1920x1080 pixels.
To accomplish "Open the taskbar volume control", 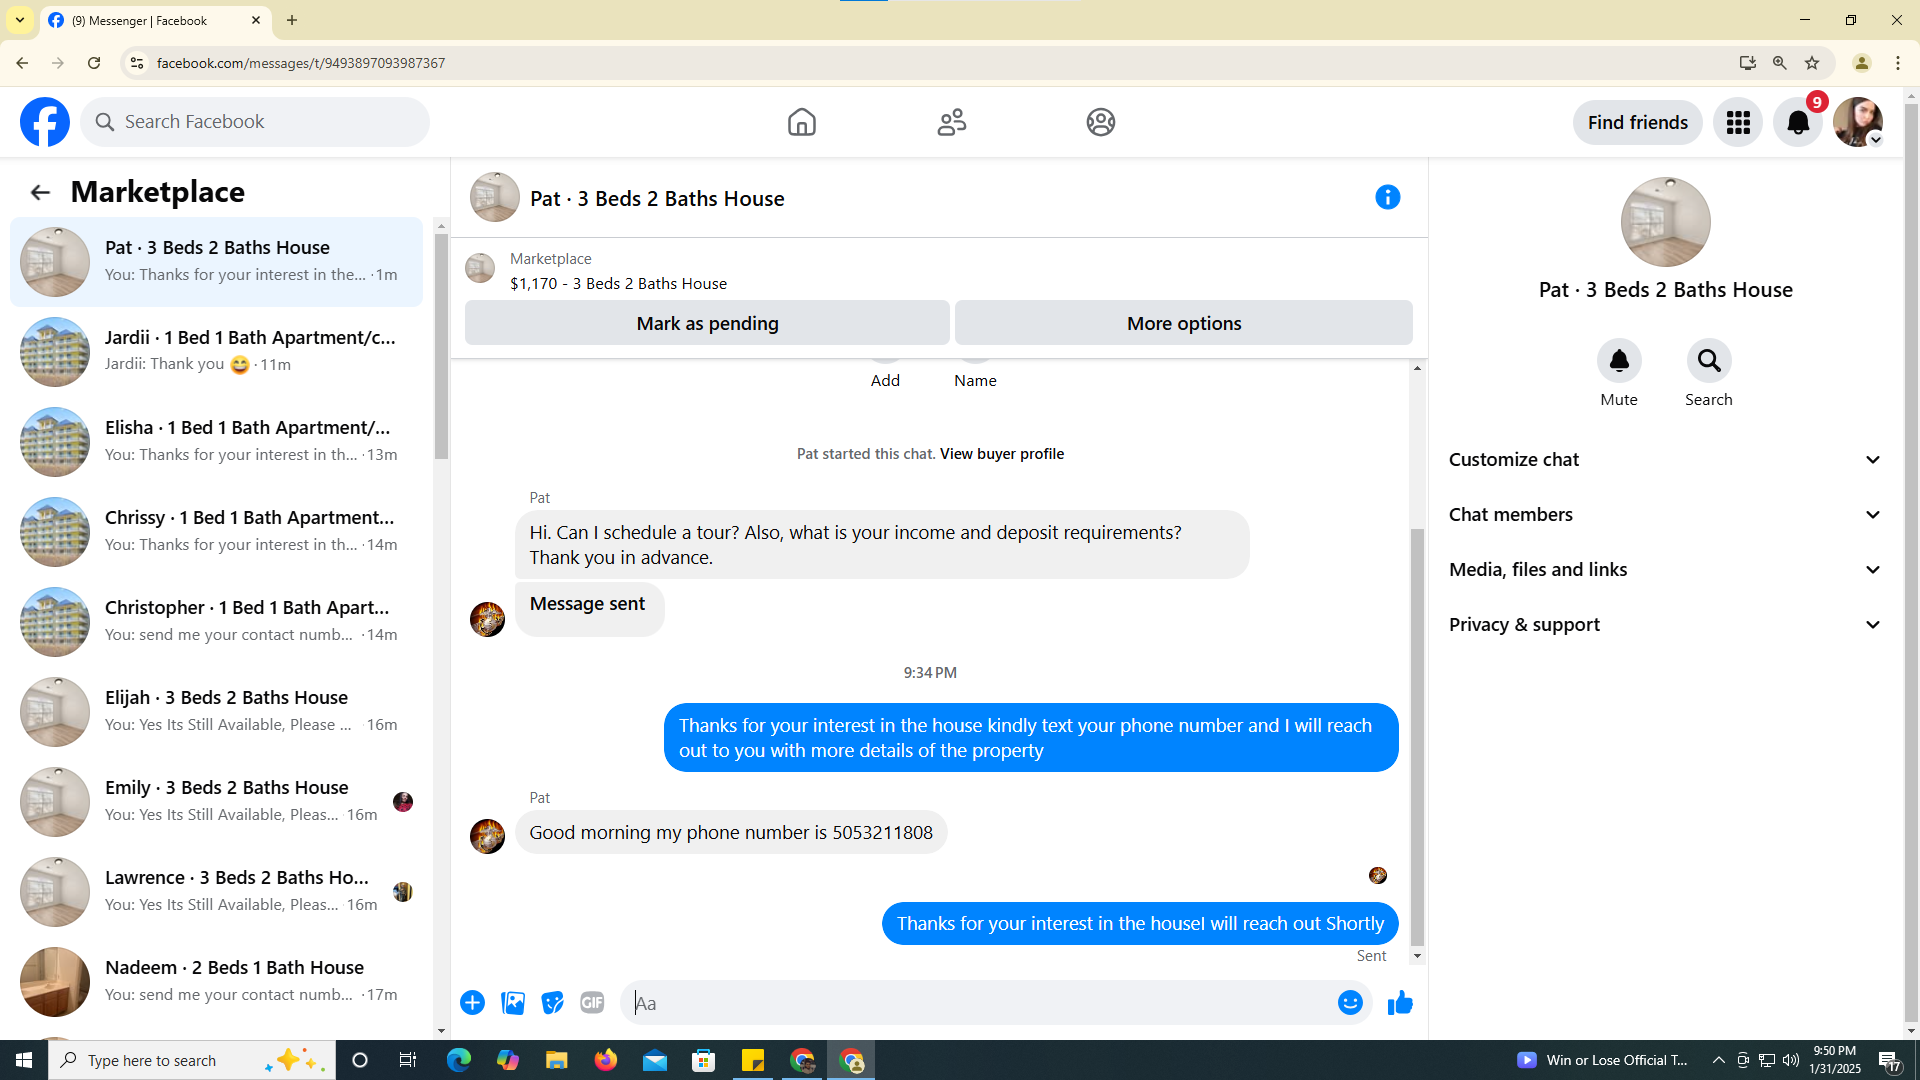I will click(x=1790, y=1060).
